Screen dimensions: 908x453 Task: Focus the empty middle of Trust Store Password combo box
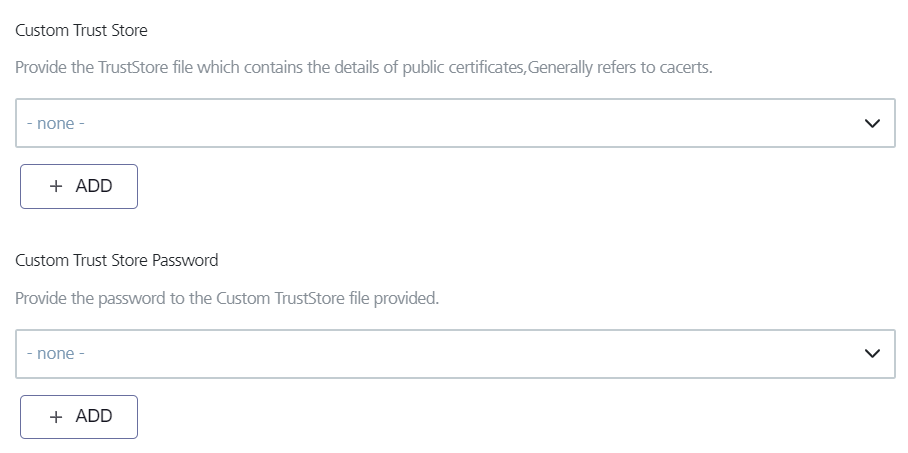pyautogui.click(x=455, y=354)
